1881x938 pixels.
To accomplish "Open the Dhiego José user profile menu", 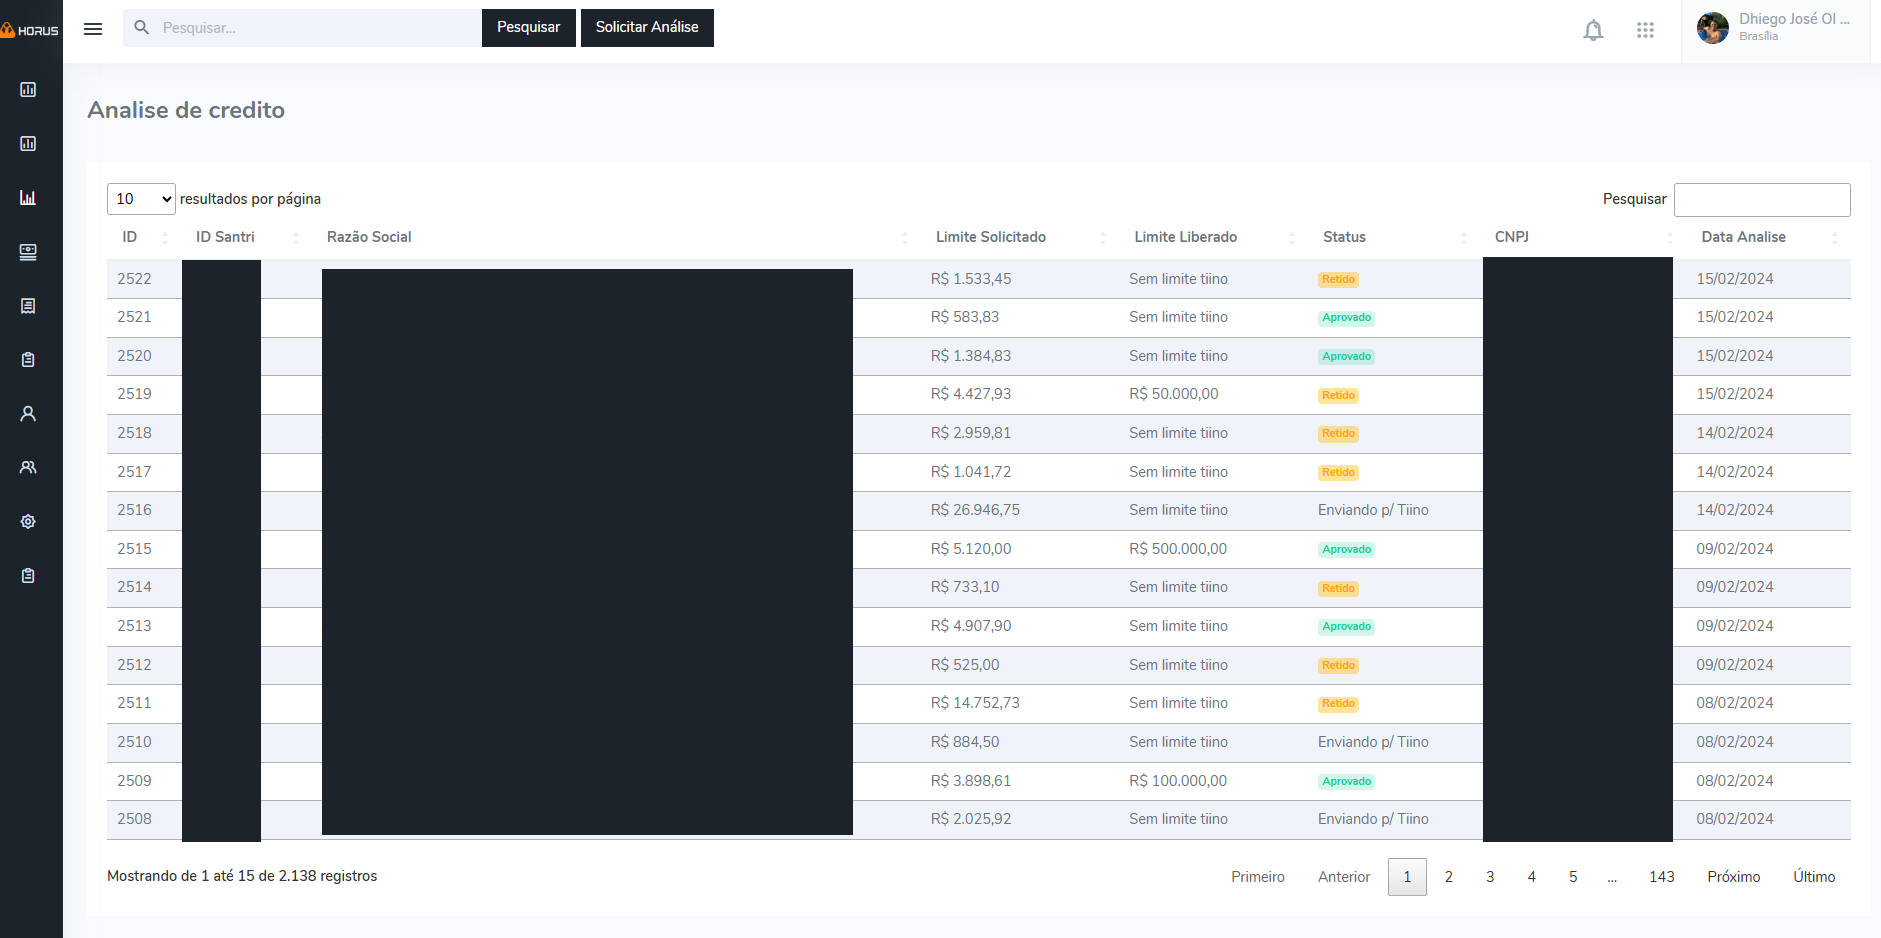I will (x=1774, y=28).
